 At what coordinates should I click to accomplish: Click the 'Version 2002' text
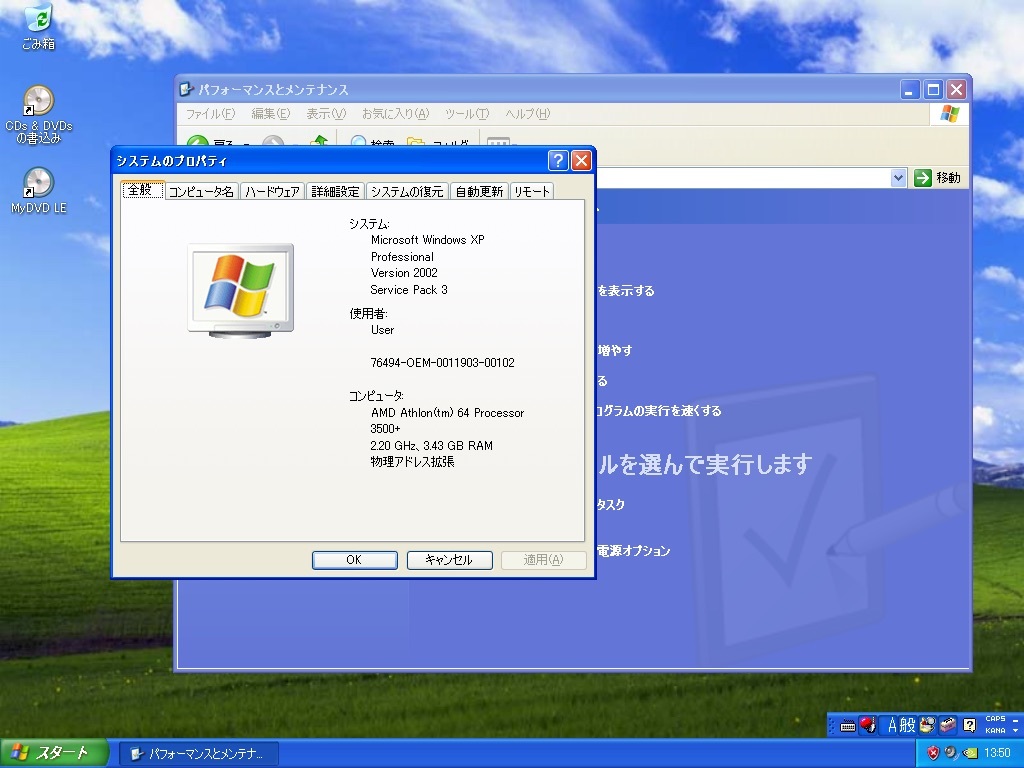pyautogui.click(x=404, y=272)
